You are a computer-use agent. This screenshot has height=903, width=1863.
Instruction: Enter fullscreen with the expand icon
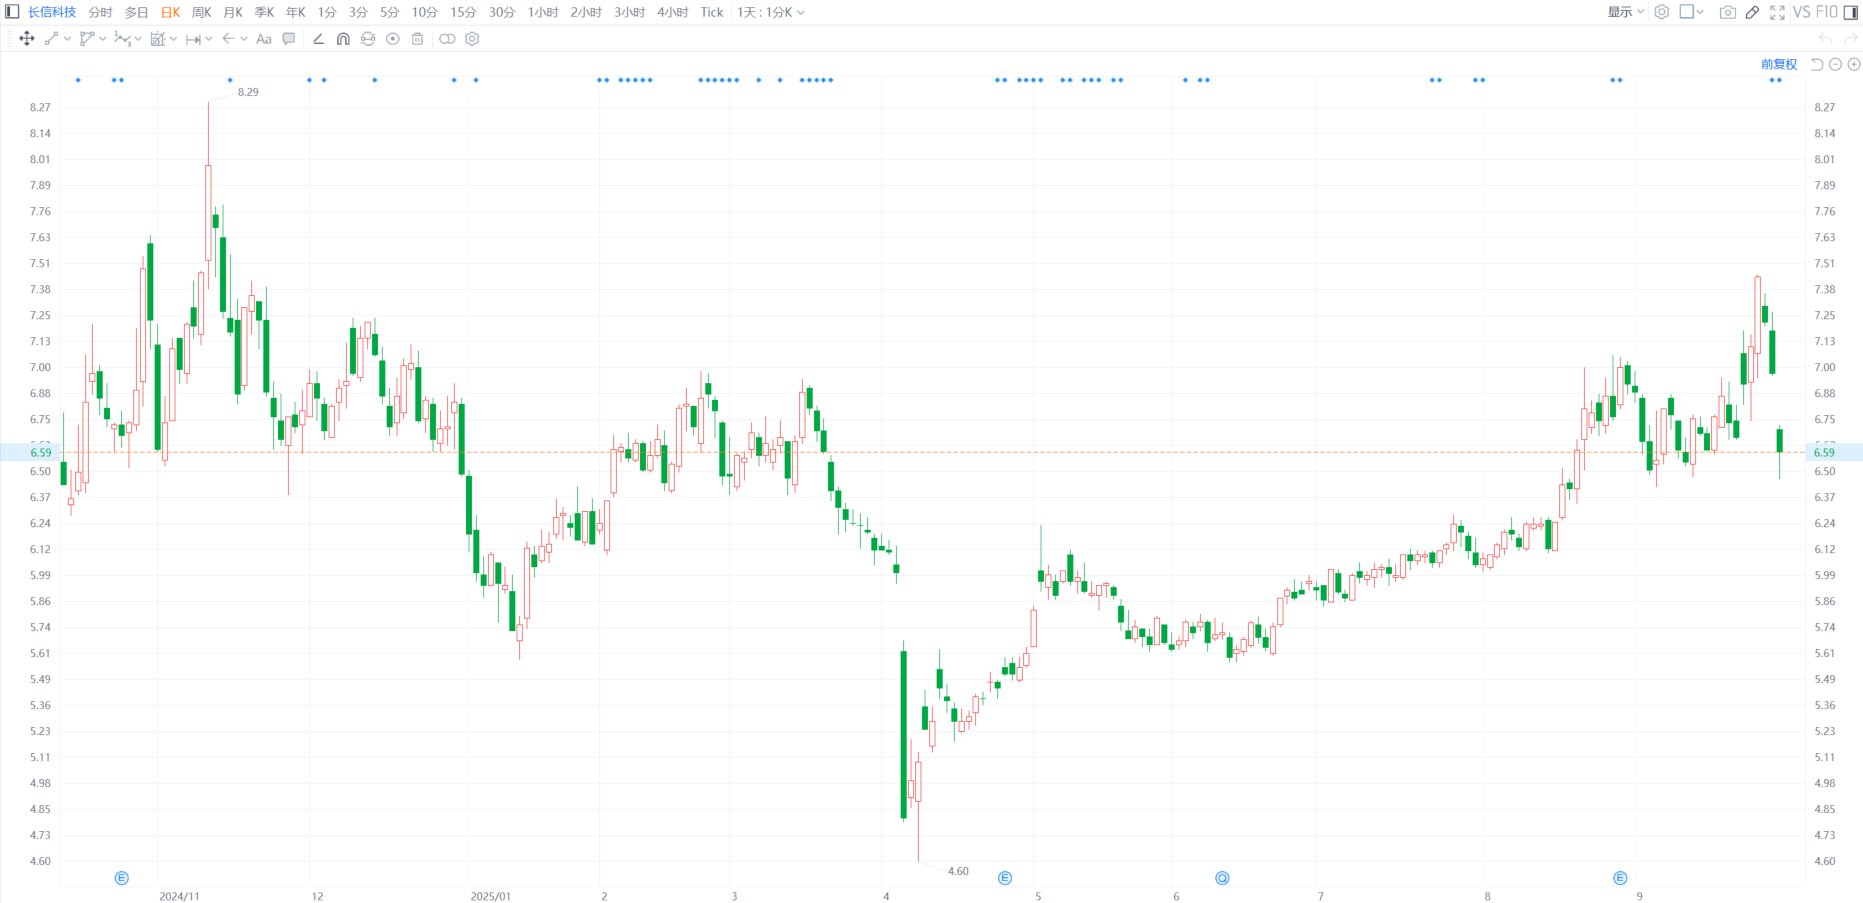point(1777,12)
